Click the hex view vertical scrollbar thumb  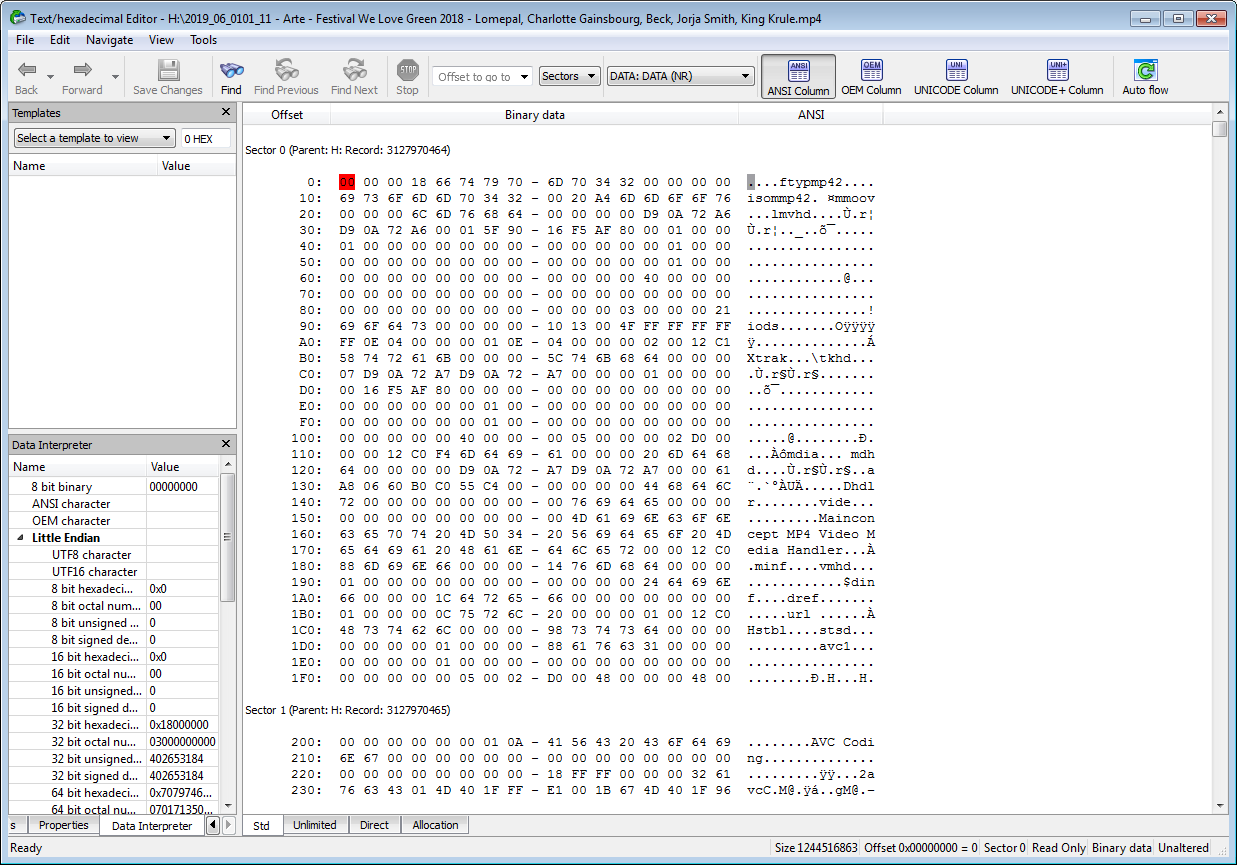click(x=1219, y=129)
